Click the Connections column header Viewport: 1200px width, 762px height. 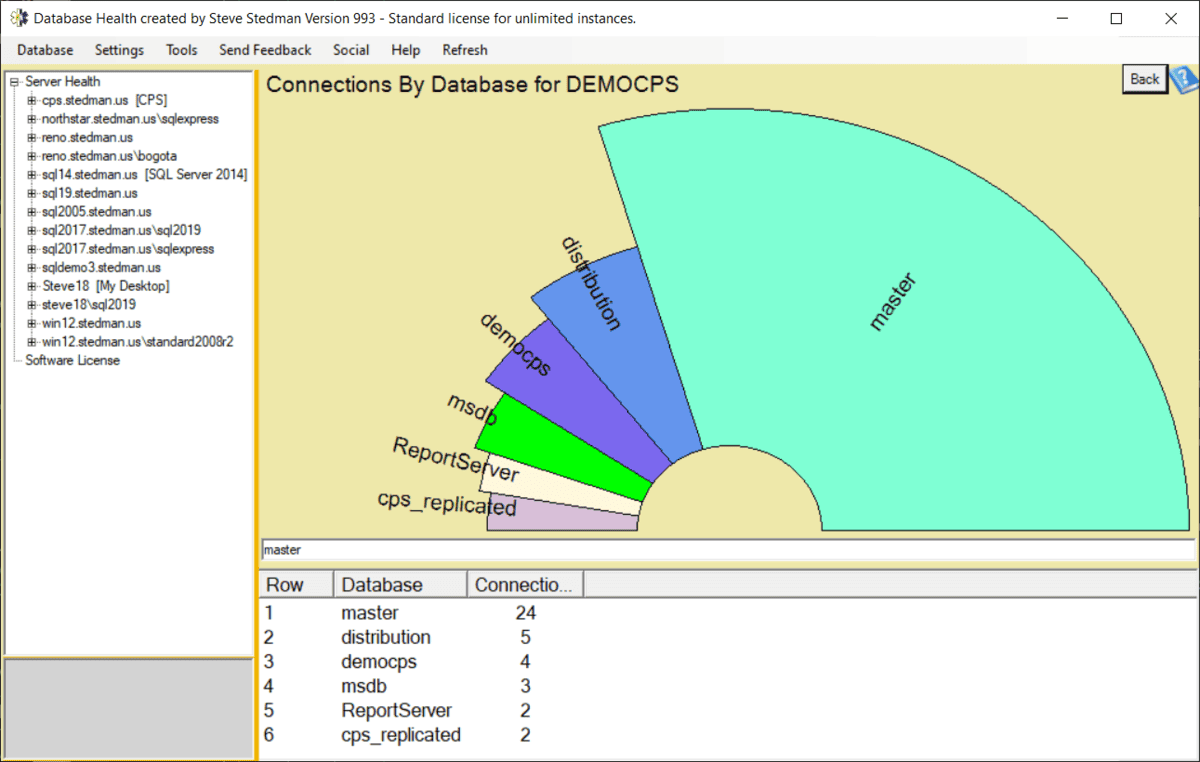[524, 585]
